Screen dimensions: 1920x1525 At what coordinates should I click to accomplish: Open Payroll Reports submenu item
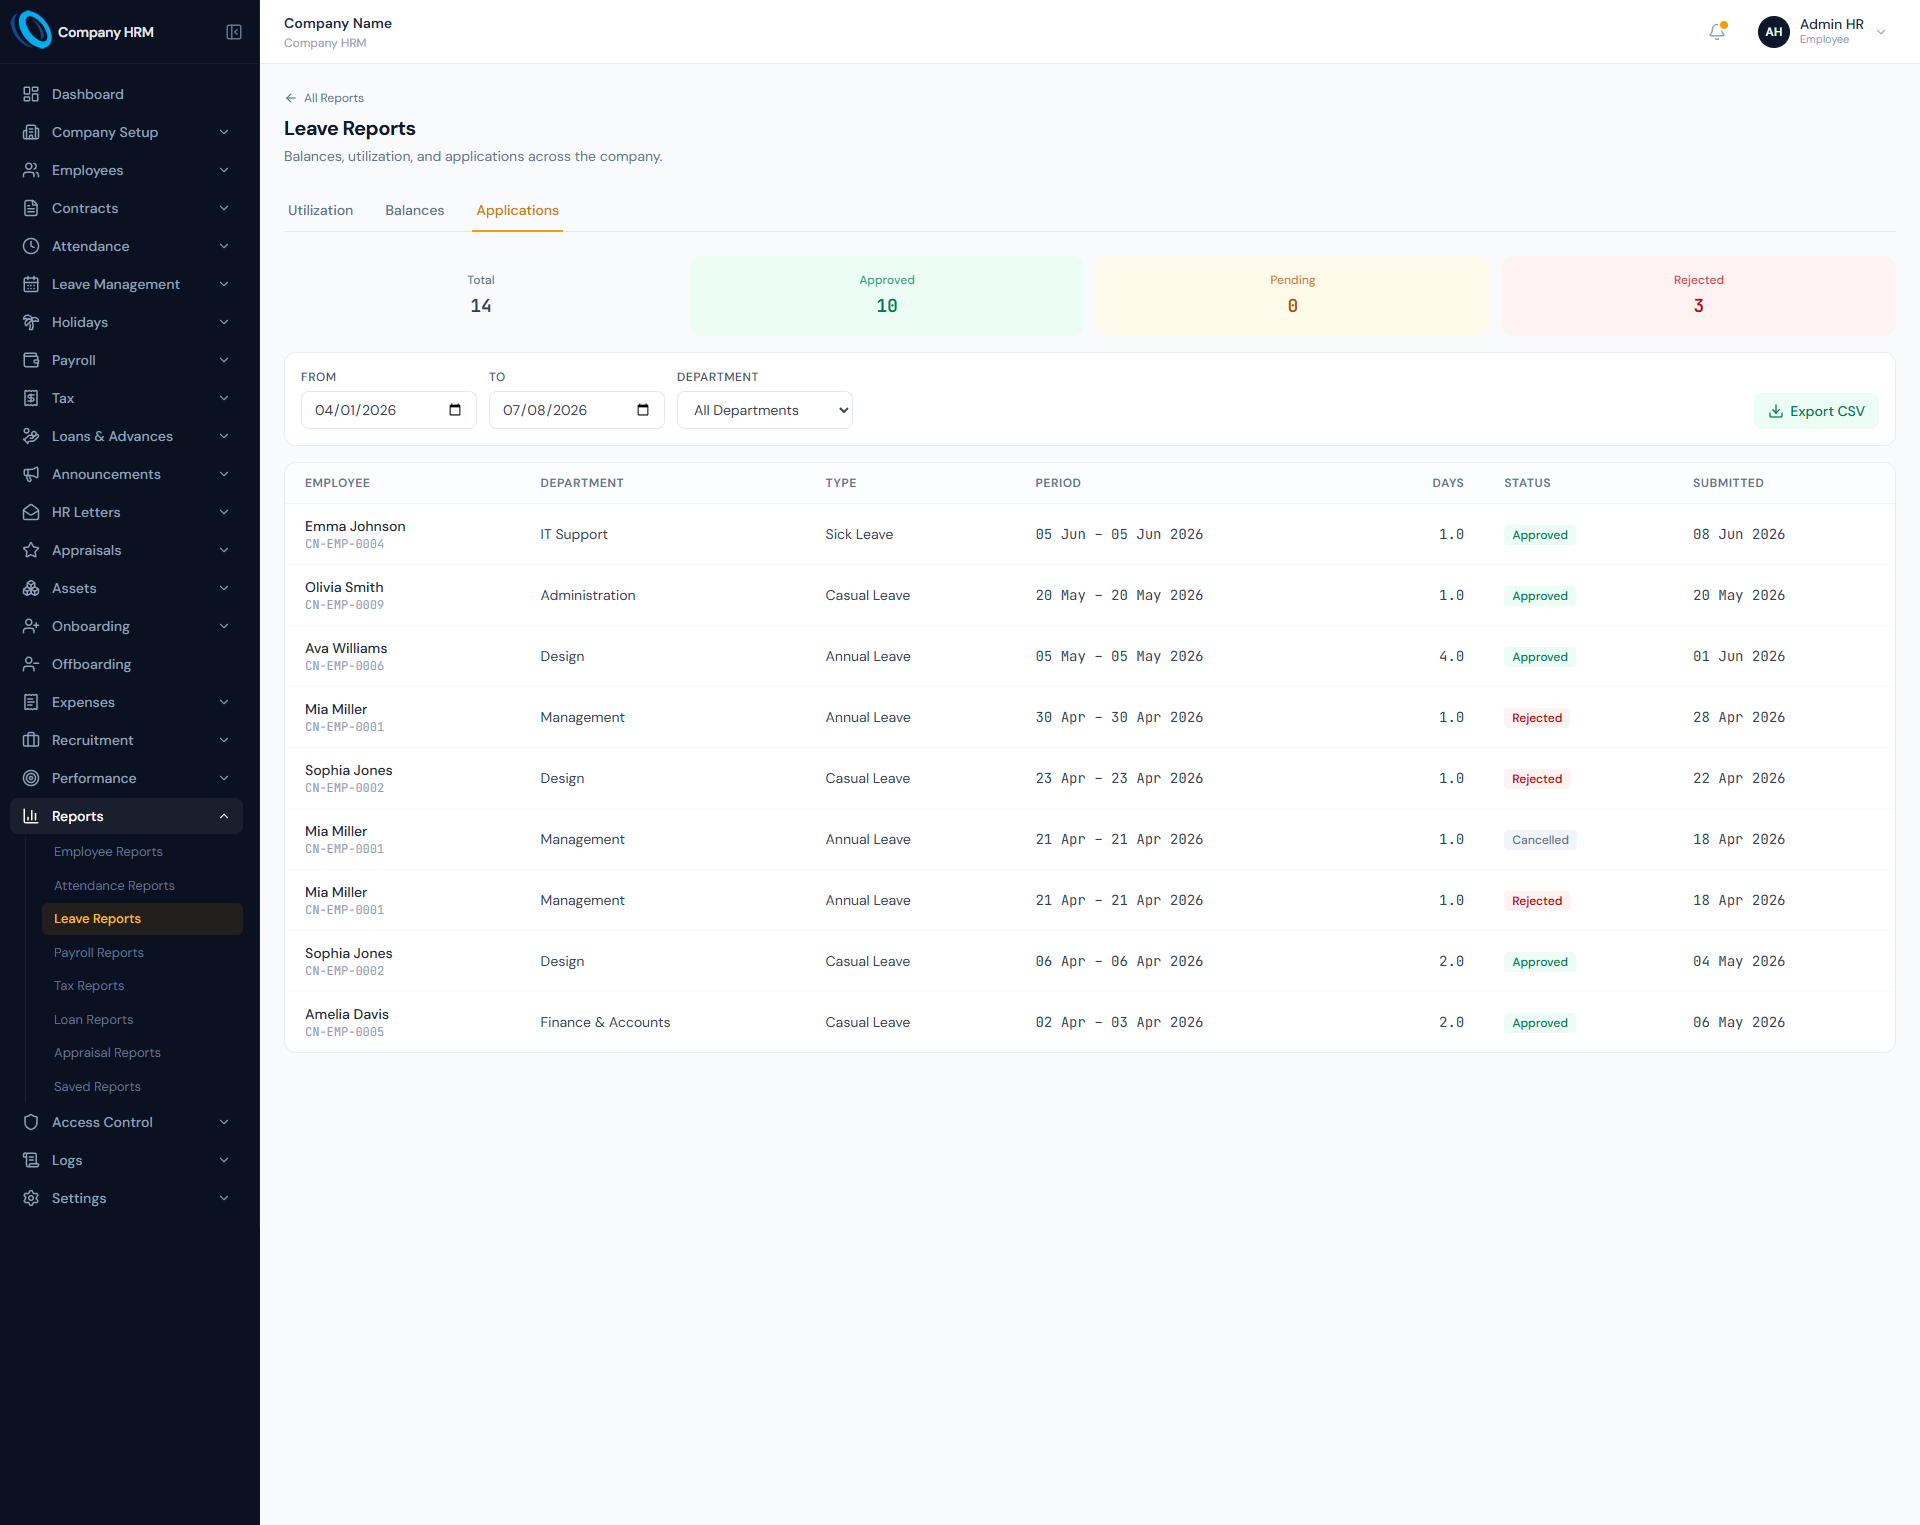click(99, 953)
